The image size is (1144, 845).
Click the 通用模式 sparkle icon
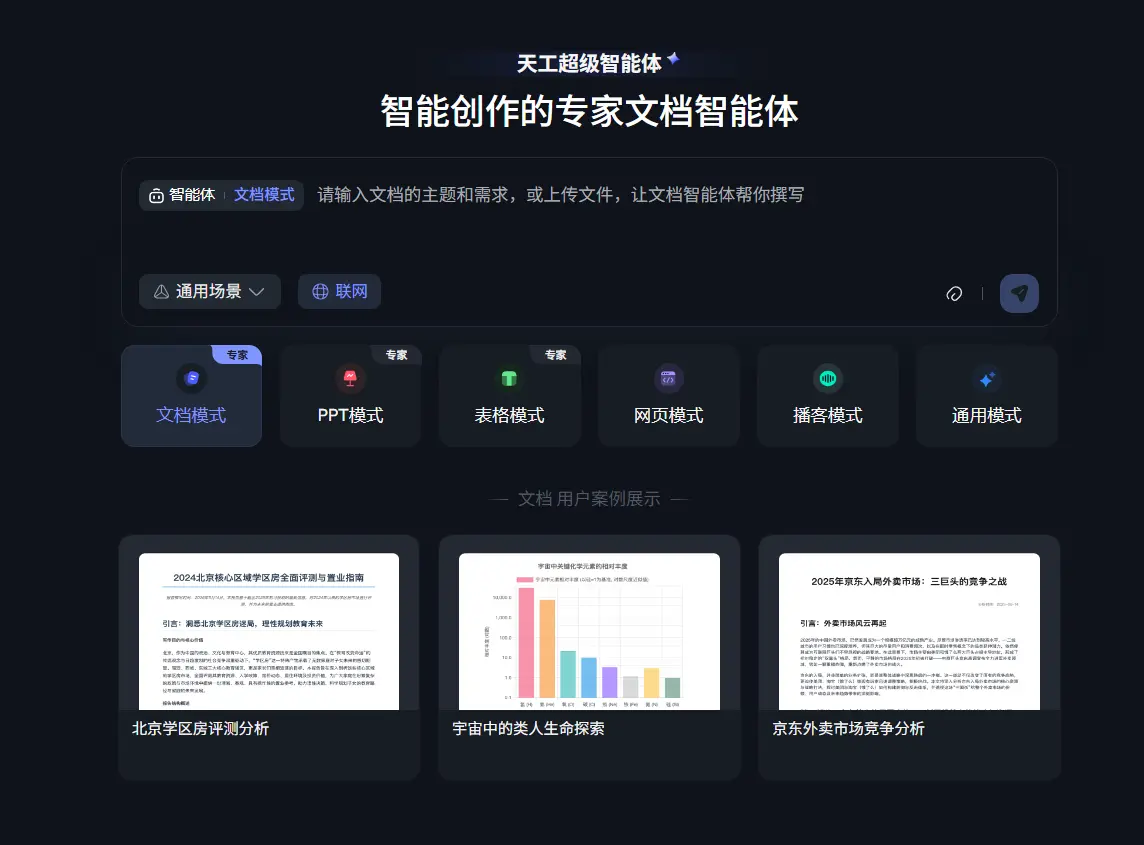pos(987,378)
